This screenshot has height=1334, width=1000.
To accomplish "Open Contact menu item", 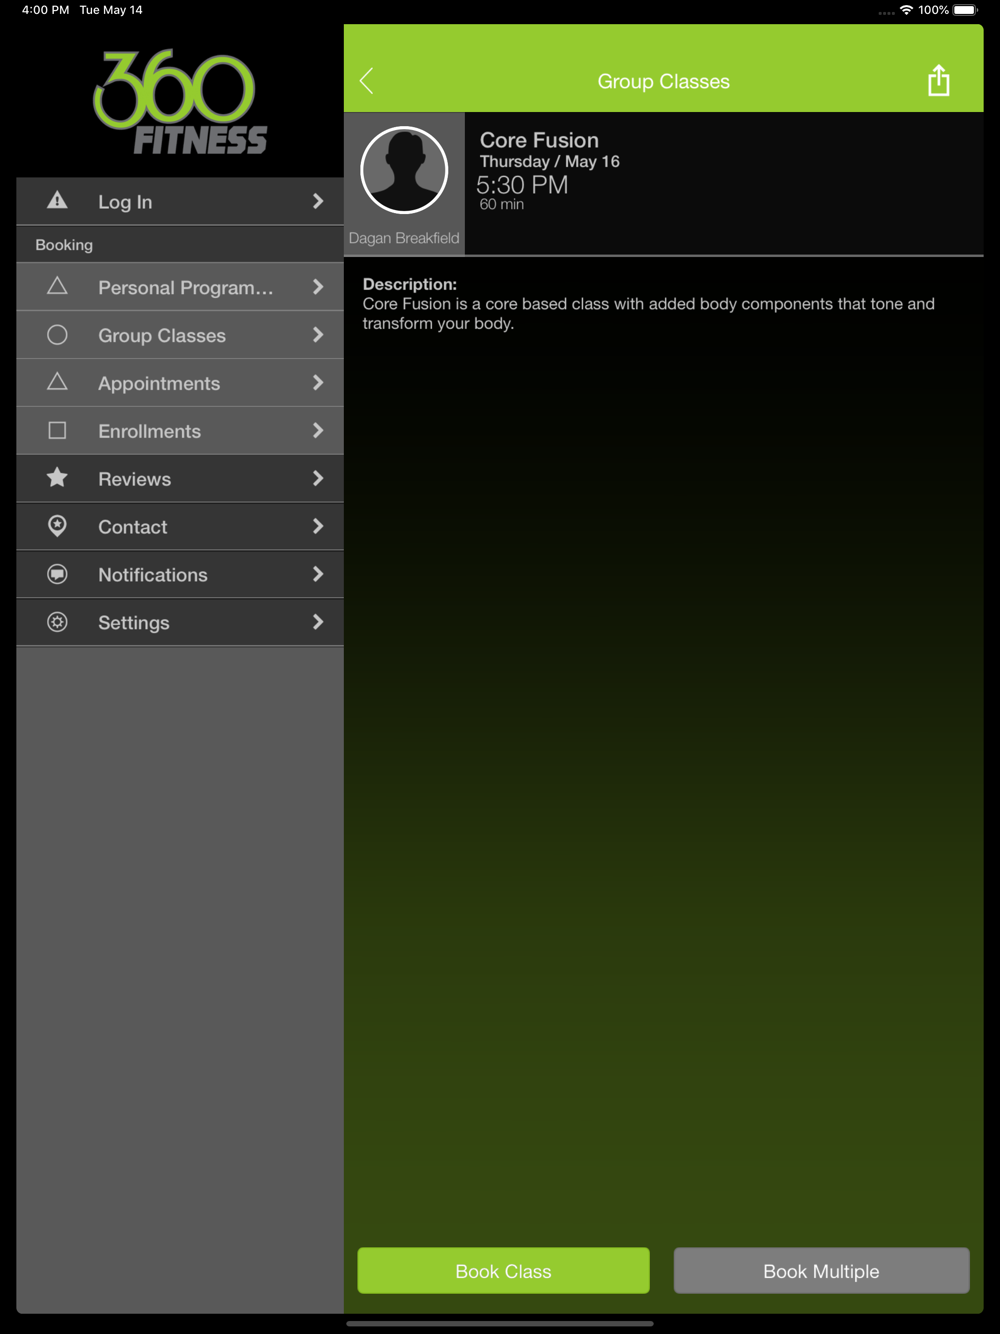I will tap(180, 527).
